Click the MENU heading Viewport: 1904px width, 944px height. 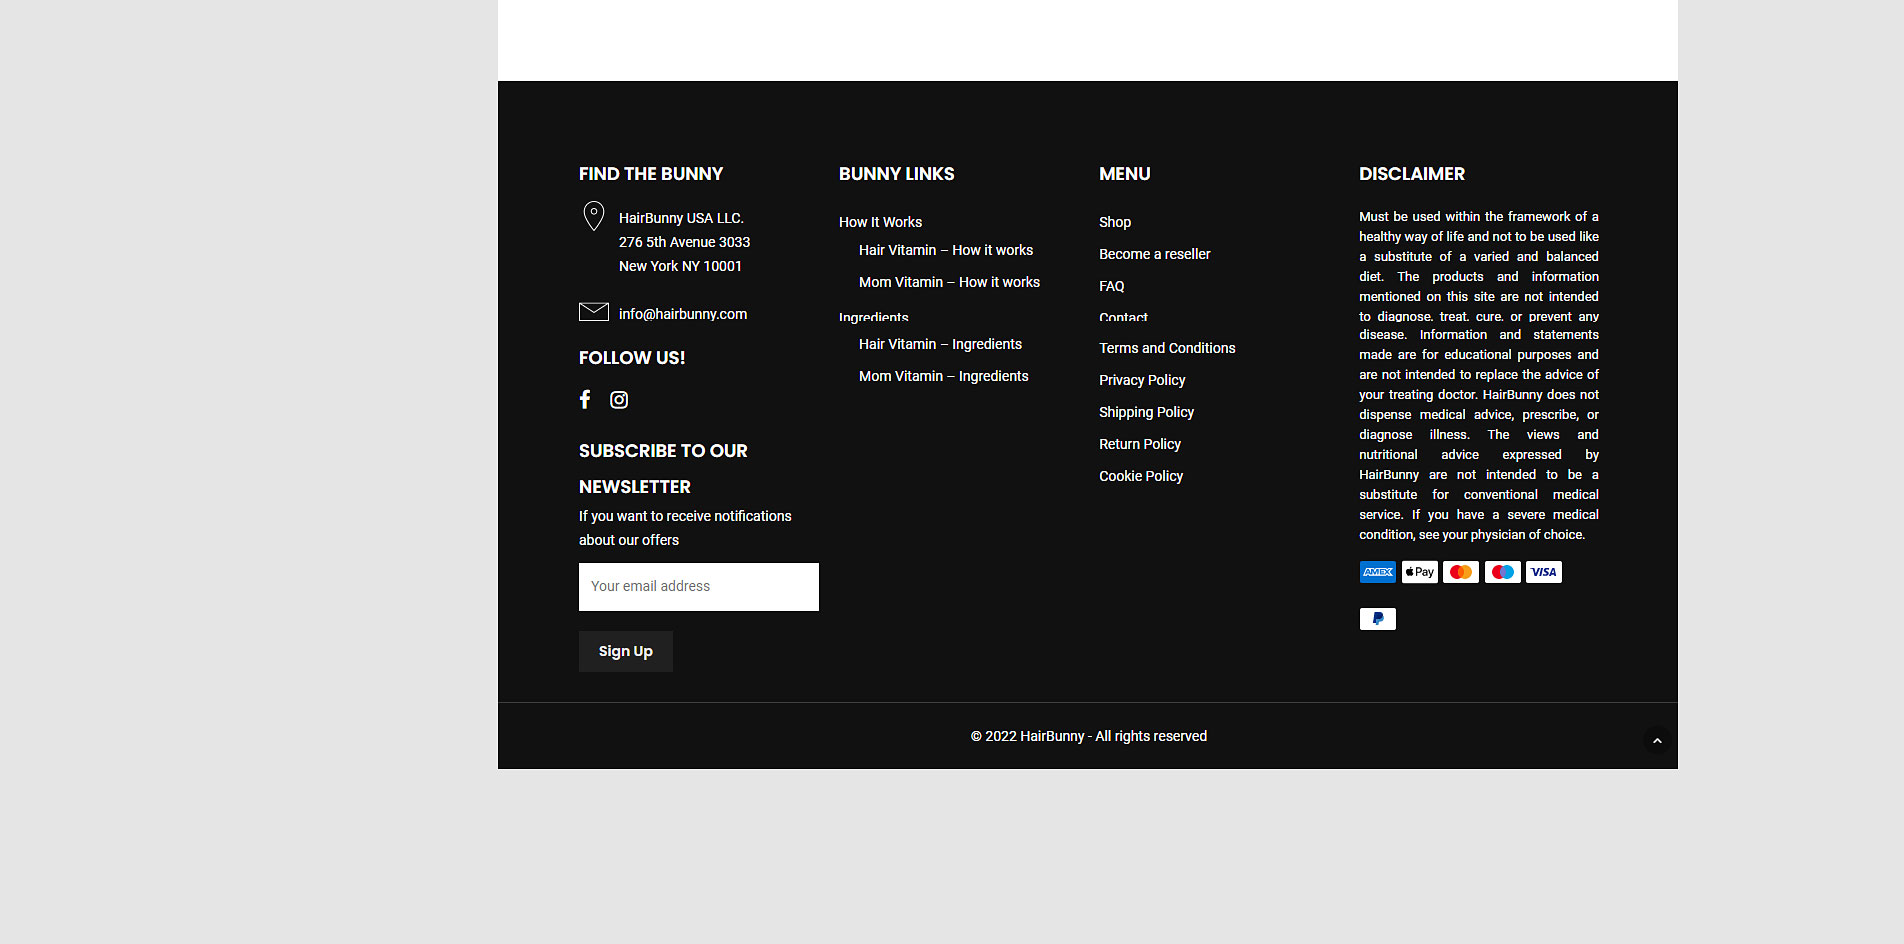[x=1124, y=174]
